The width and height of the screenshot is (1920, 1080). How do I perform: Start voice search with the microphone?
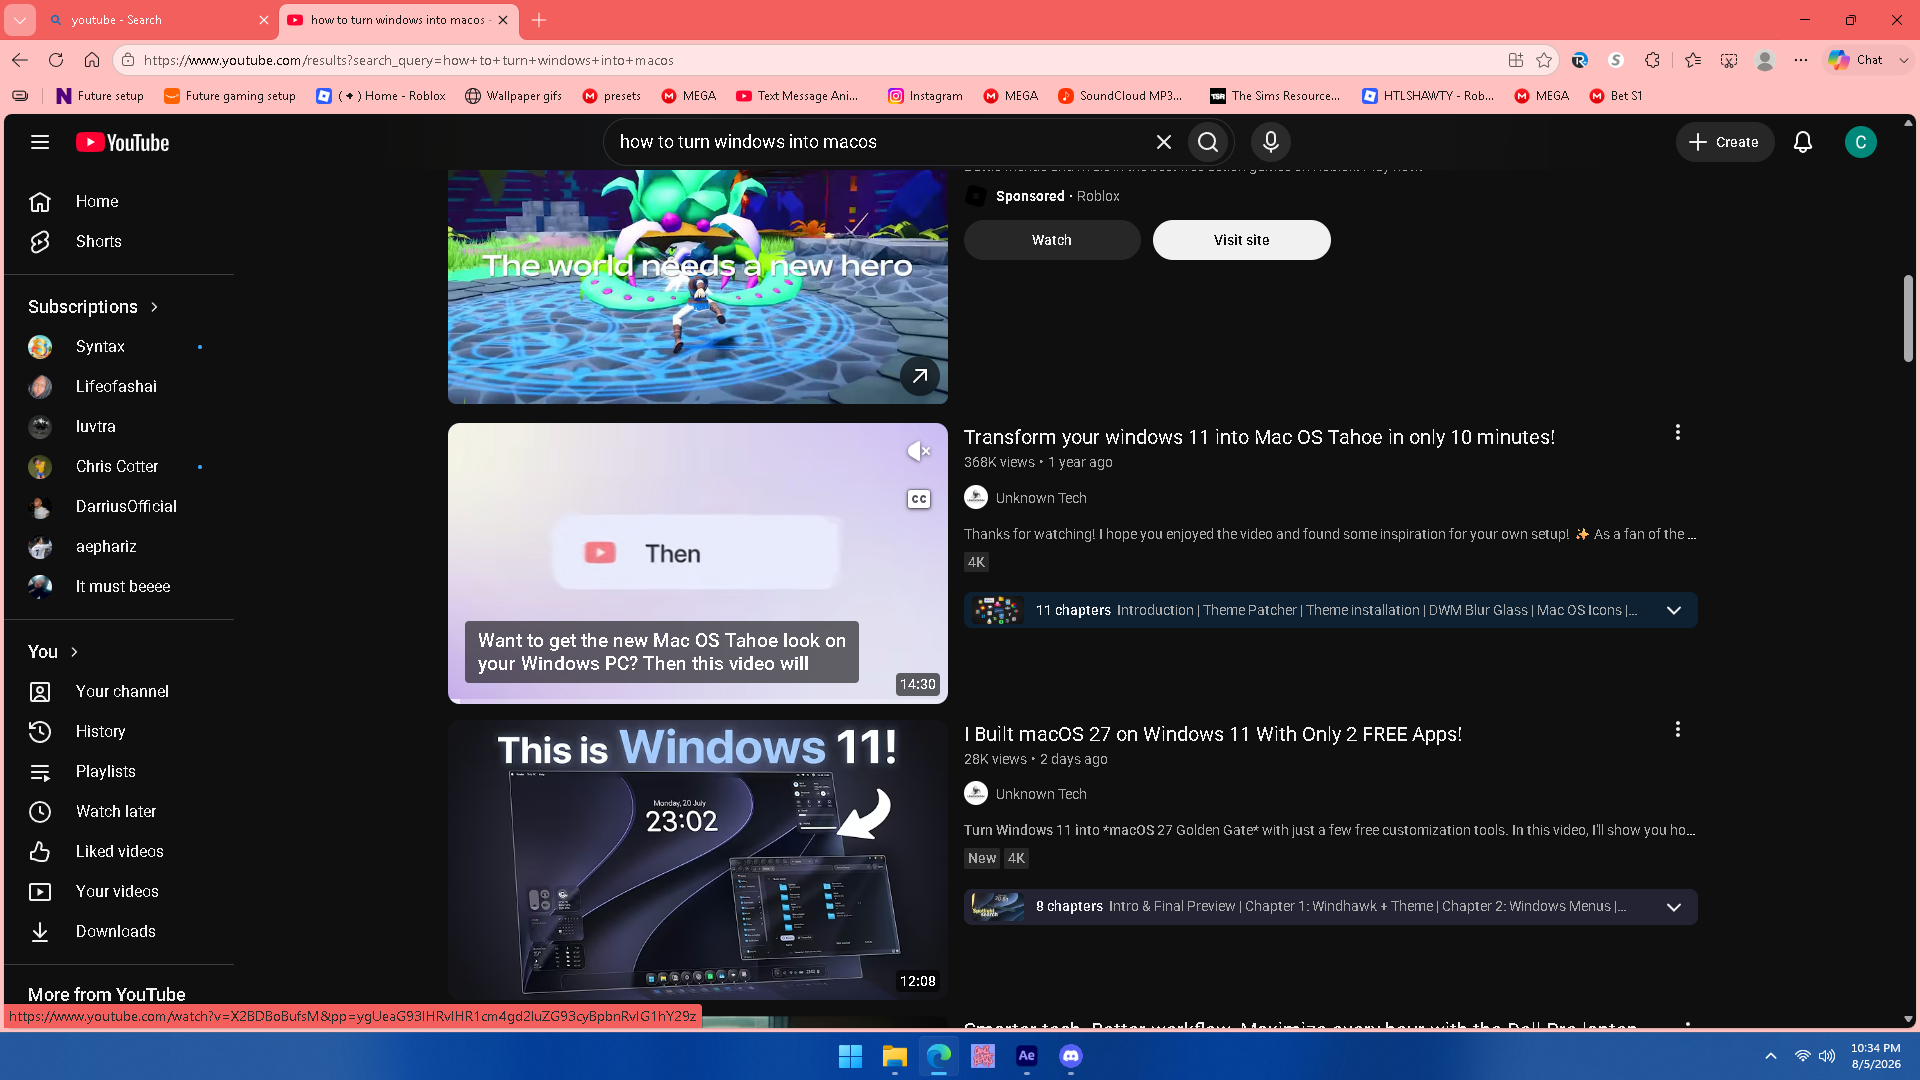[1271, 142]
